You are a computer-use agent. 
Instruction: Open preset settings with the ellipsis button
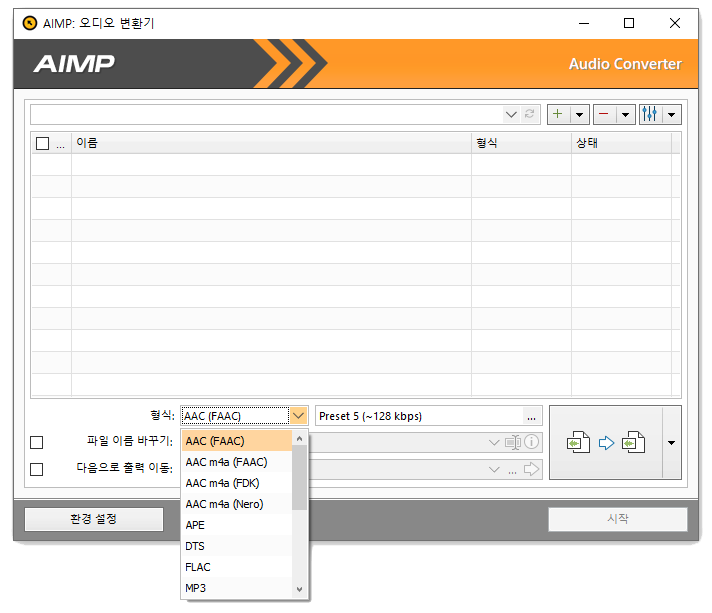532,416
